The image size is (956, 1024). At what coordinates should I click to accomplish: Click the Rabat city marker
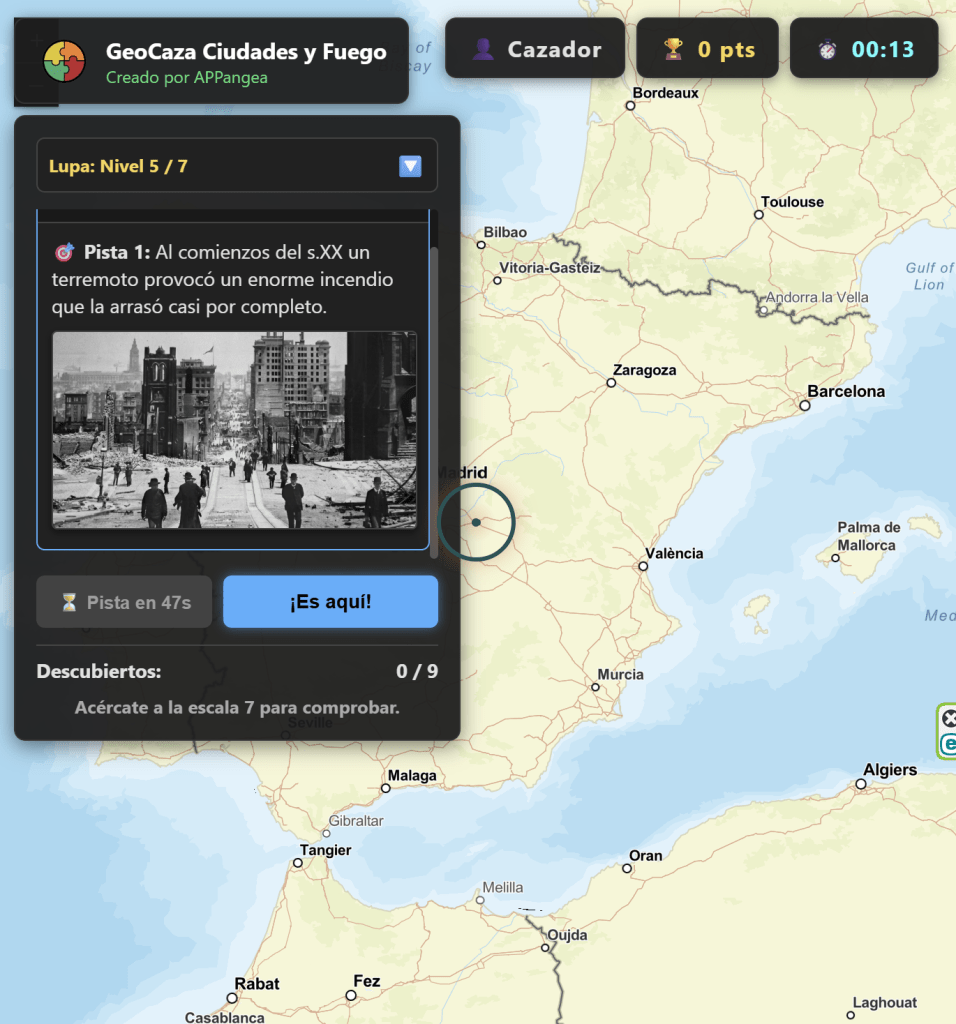(x=232, y=998)
